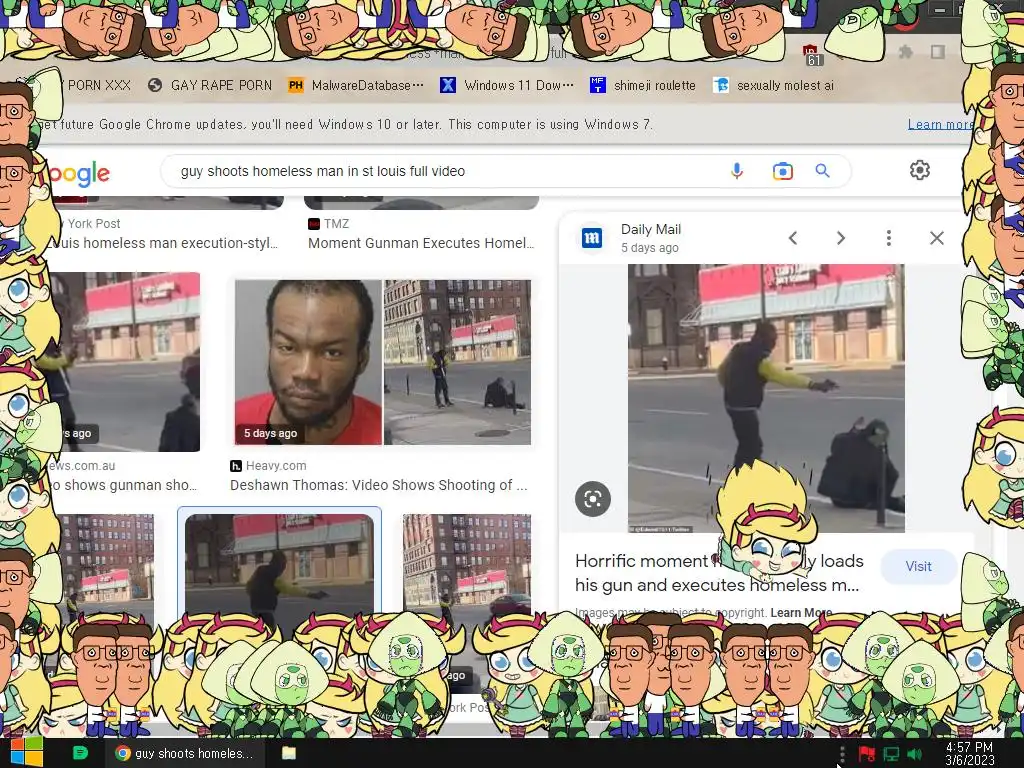Viewport: 1024px width, 768px height.
Task: Activate Google Lens icon on preview image
Action: [x=593, y=499]
